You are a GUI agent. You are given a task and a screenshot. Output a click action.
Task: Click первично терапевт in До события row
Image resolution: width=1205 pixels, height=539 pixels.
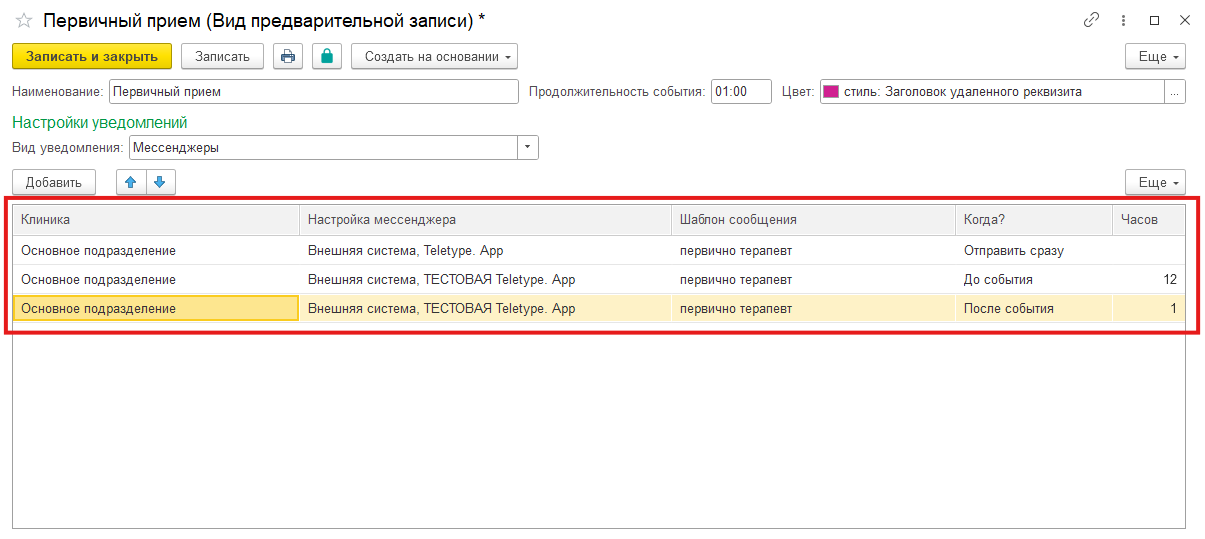tap(813, 280)
